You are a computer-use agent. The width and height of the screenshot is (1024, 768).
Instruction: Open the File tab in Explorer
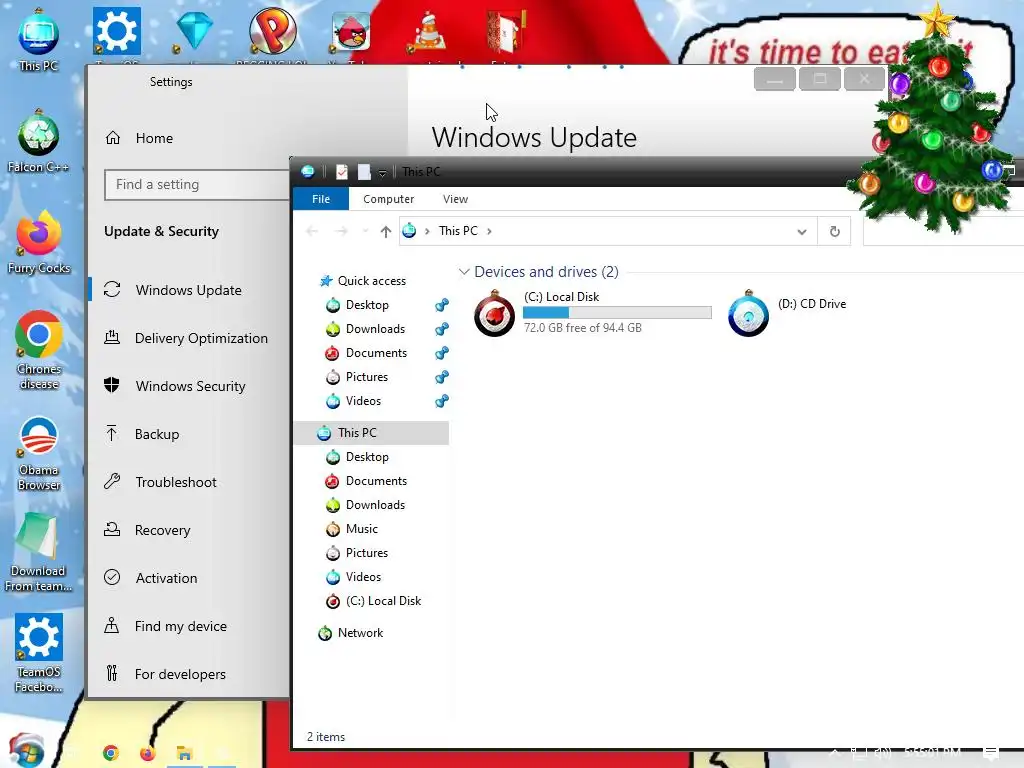pos(321,199)
